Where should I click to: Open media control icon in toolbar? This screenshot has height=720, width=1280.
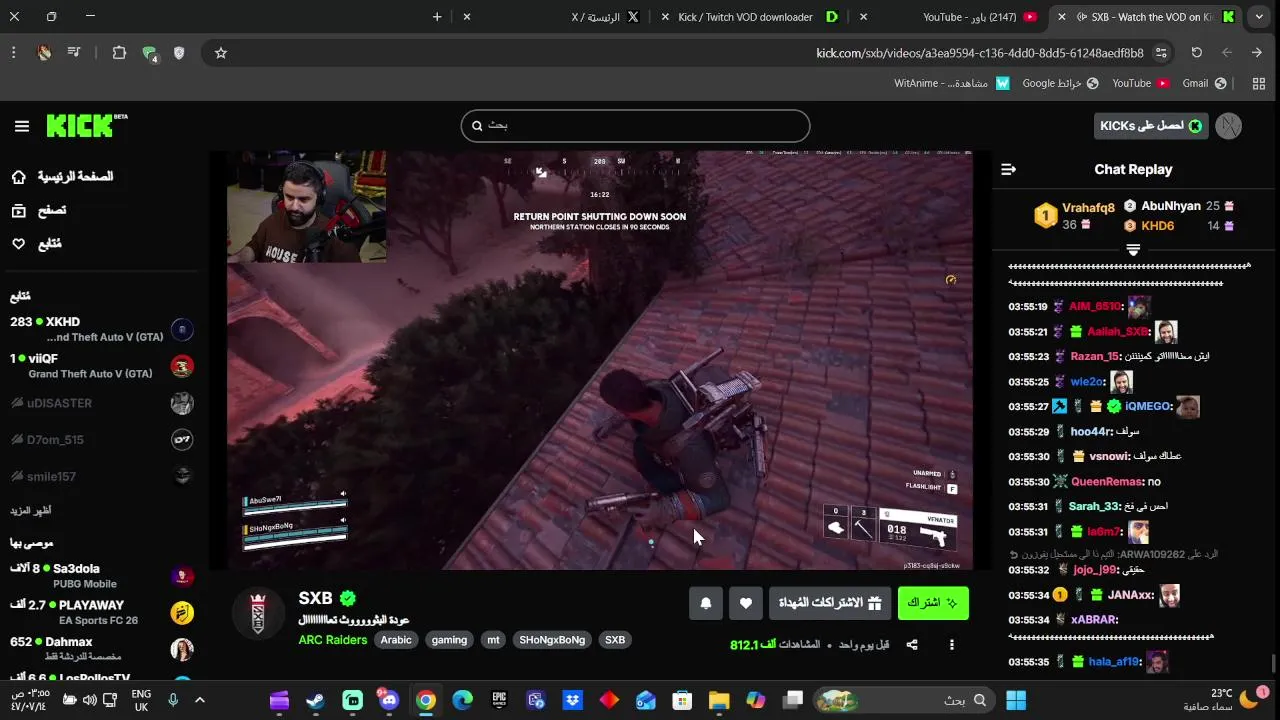coord(74,53)
